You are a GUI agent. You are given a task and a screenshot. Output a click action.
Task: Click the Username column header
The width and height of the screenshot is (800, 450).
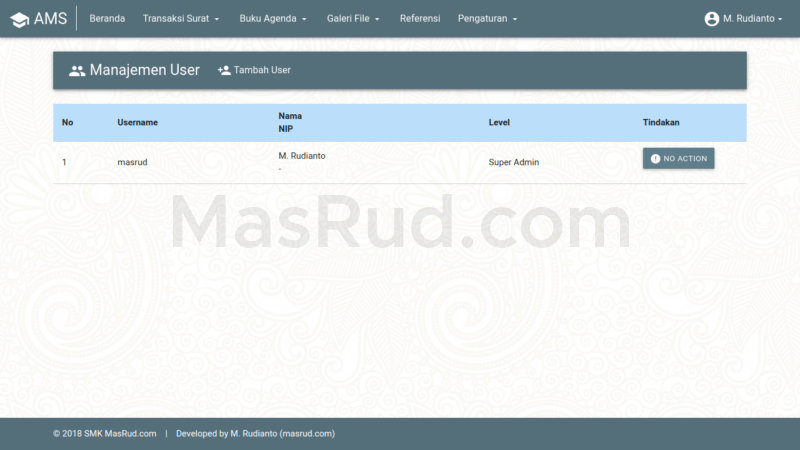137,122
